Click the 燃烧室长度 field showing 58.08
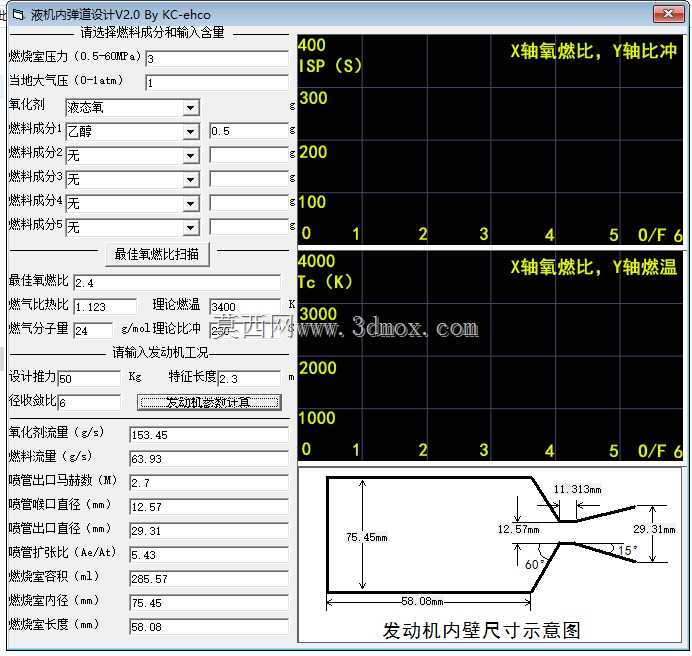Screen dimensions: 692x656 [x=209, y=626]
